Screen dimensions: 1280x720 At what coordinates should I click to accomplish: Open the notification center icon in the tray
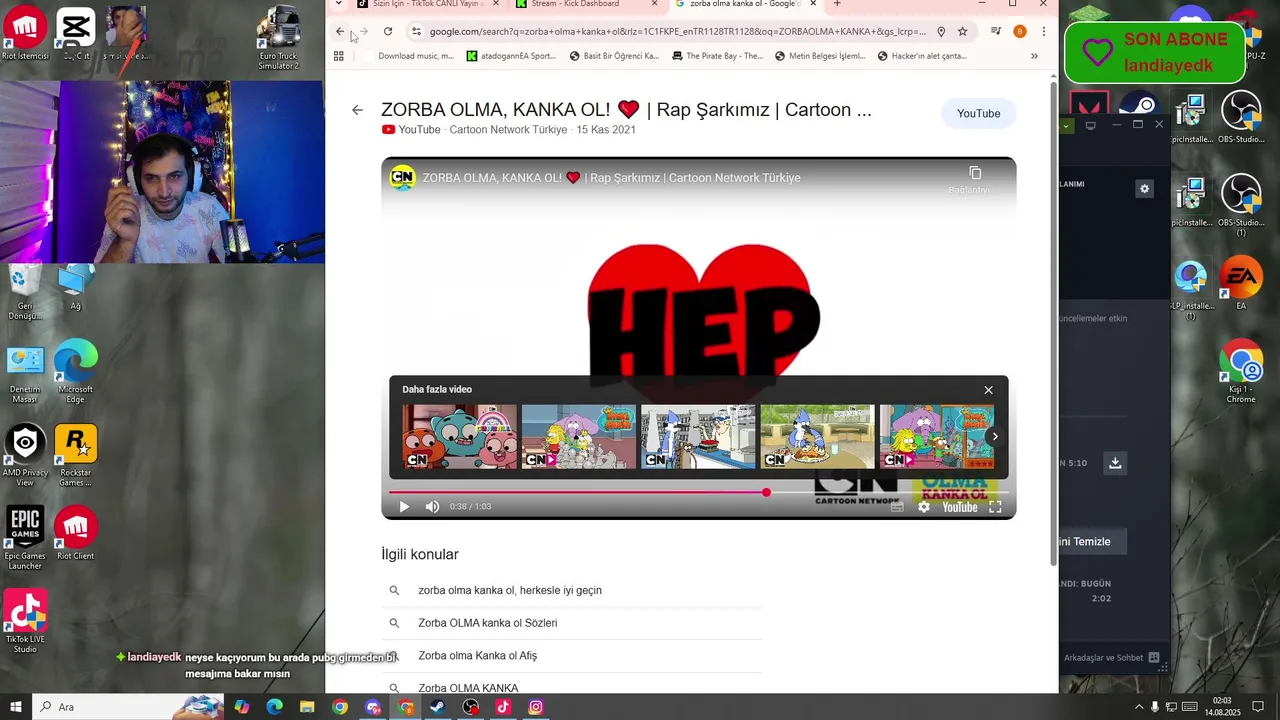click(1259, 707)
